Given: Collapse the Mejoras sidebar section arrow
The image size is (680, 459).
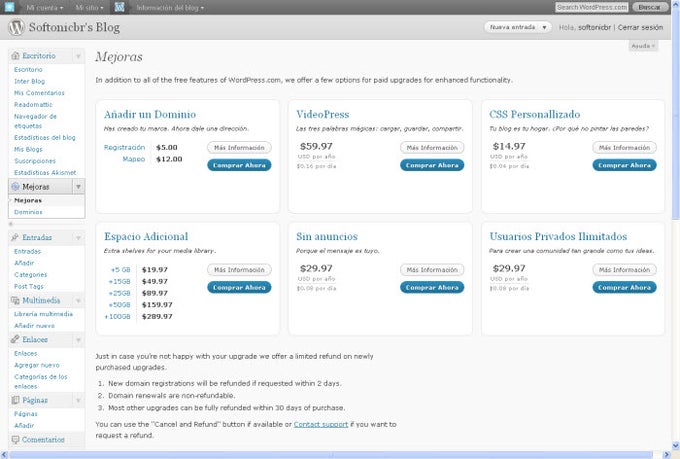Looking at the screenshot, I should pos(78,187).
